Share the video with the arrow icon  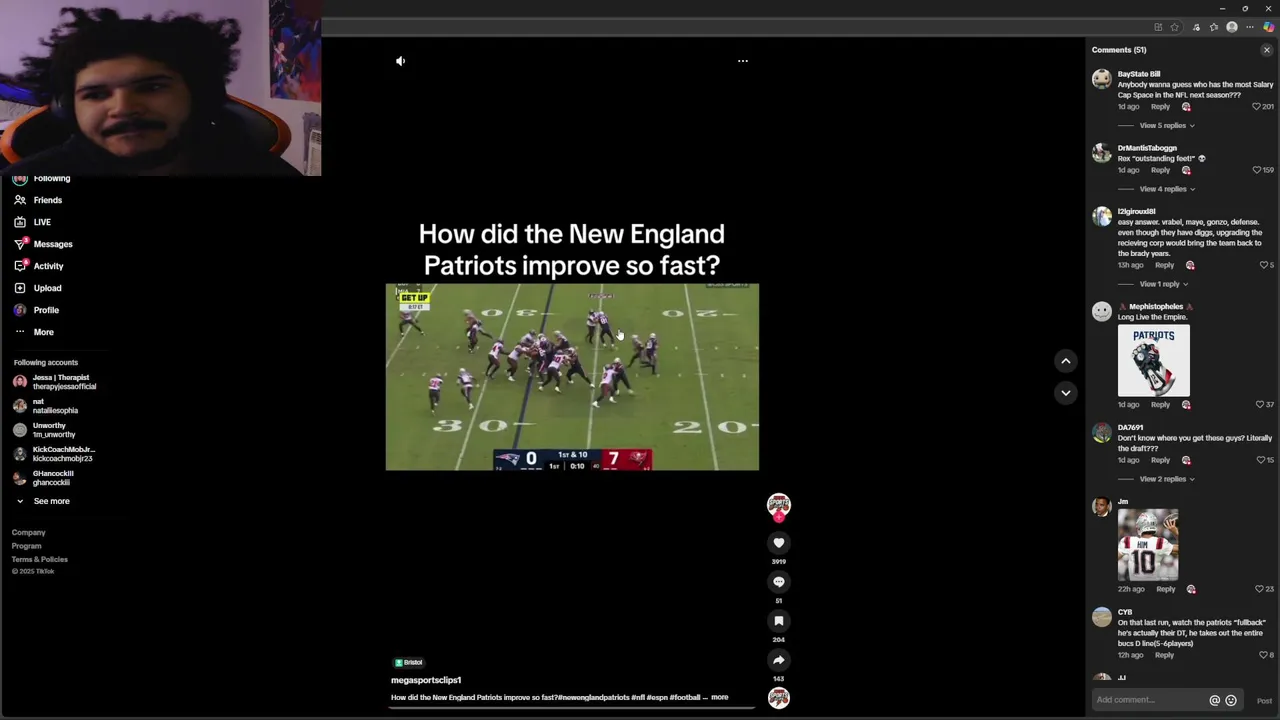[x=779, y=660]
